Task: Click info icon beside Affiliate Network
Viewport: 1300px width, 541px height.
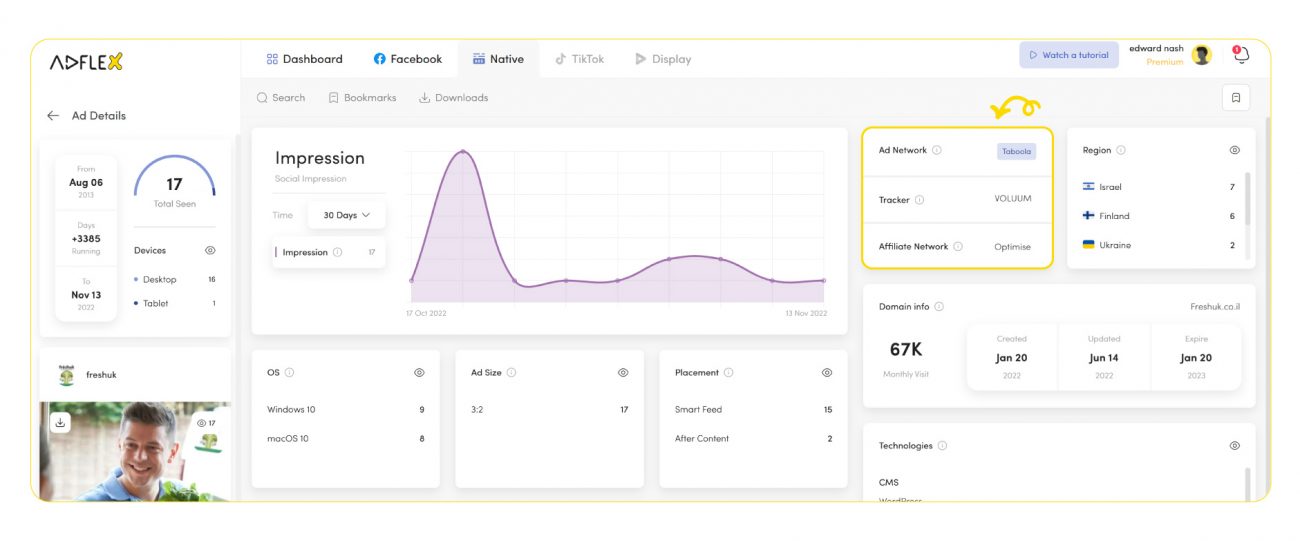Action: click(958, 246)
